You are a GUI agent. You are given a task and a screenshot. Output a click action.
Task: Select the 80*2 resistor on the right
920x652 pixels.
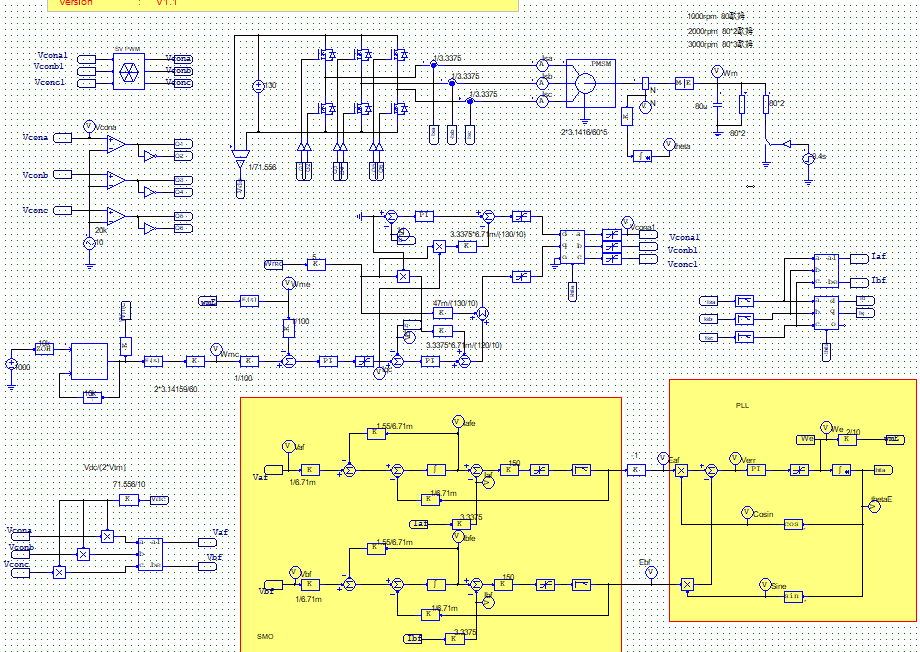click(766, 104)
